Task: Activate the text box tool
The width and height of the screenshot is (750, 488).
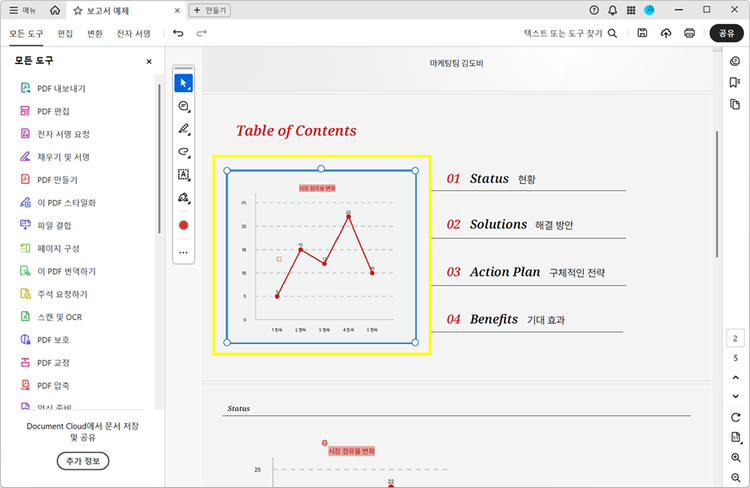Action: click(183, 175)
